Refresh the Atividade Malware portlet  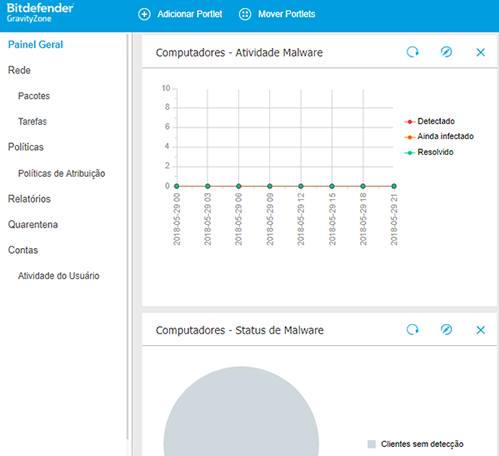pyautogui.click(x=413, y=52)
